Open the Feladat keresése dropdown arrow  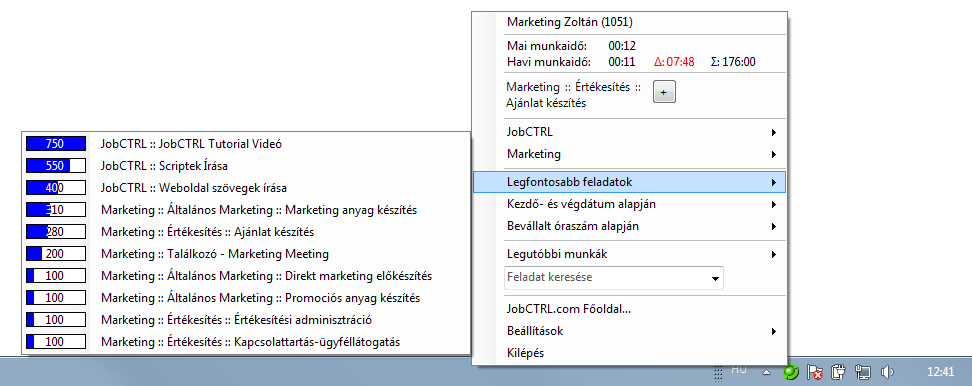715,278
